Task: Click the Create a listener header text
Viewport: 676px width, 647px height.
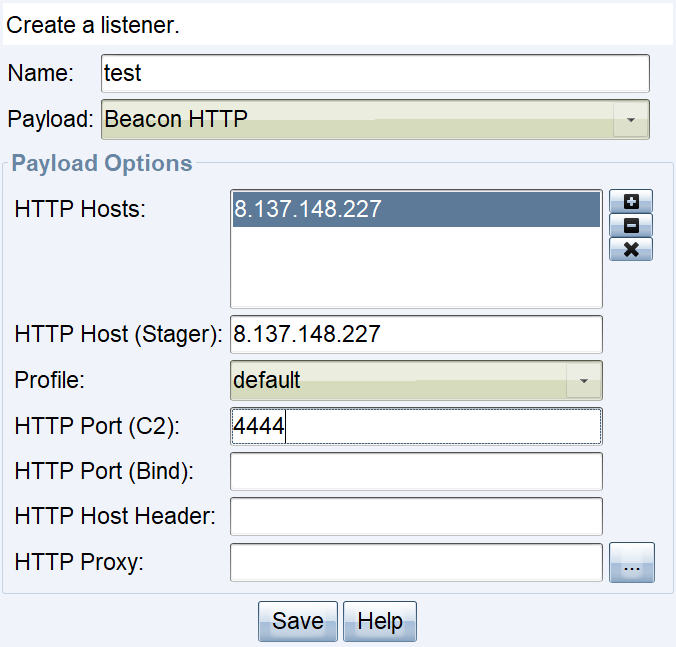Action: click(x=93, y=26)
